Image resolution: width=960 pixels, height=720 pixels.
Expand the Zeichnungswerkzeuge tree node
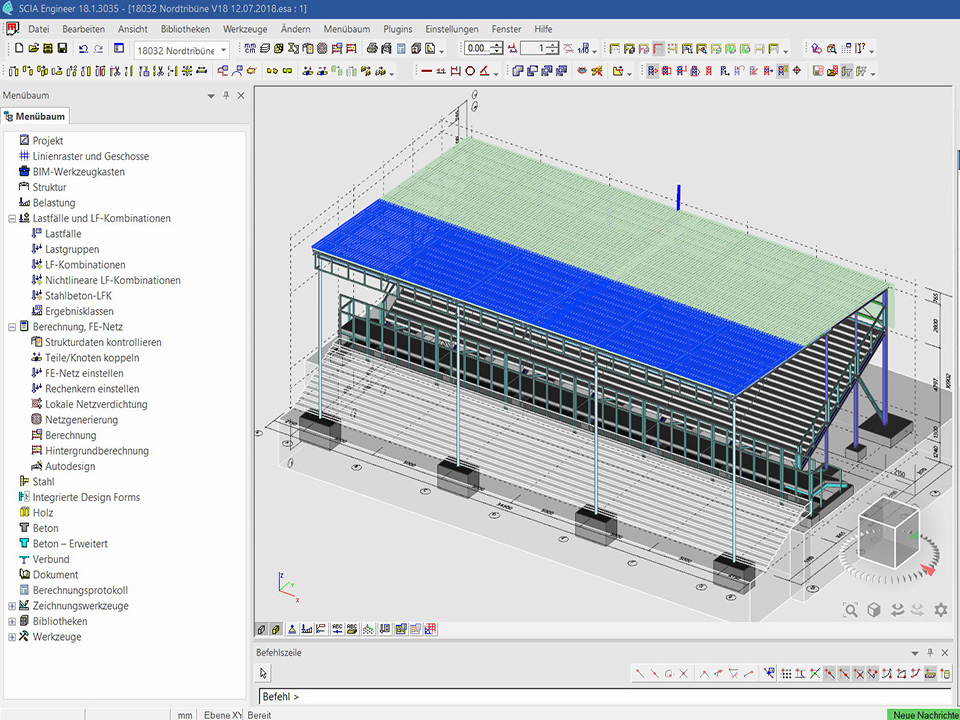tap(12, 606)
